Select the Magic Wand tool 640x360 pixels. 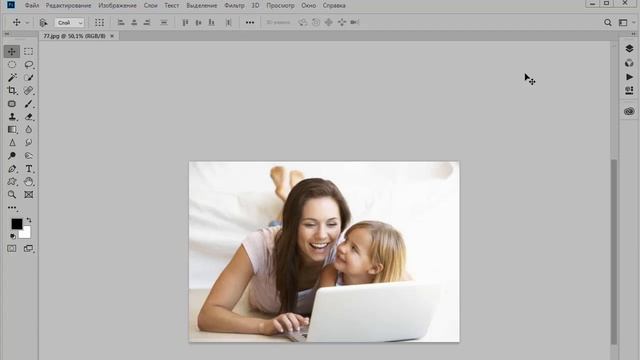pos(12,78)
